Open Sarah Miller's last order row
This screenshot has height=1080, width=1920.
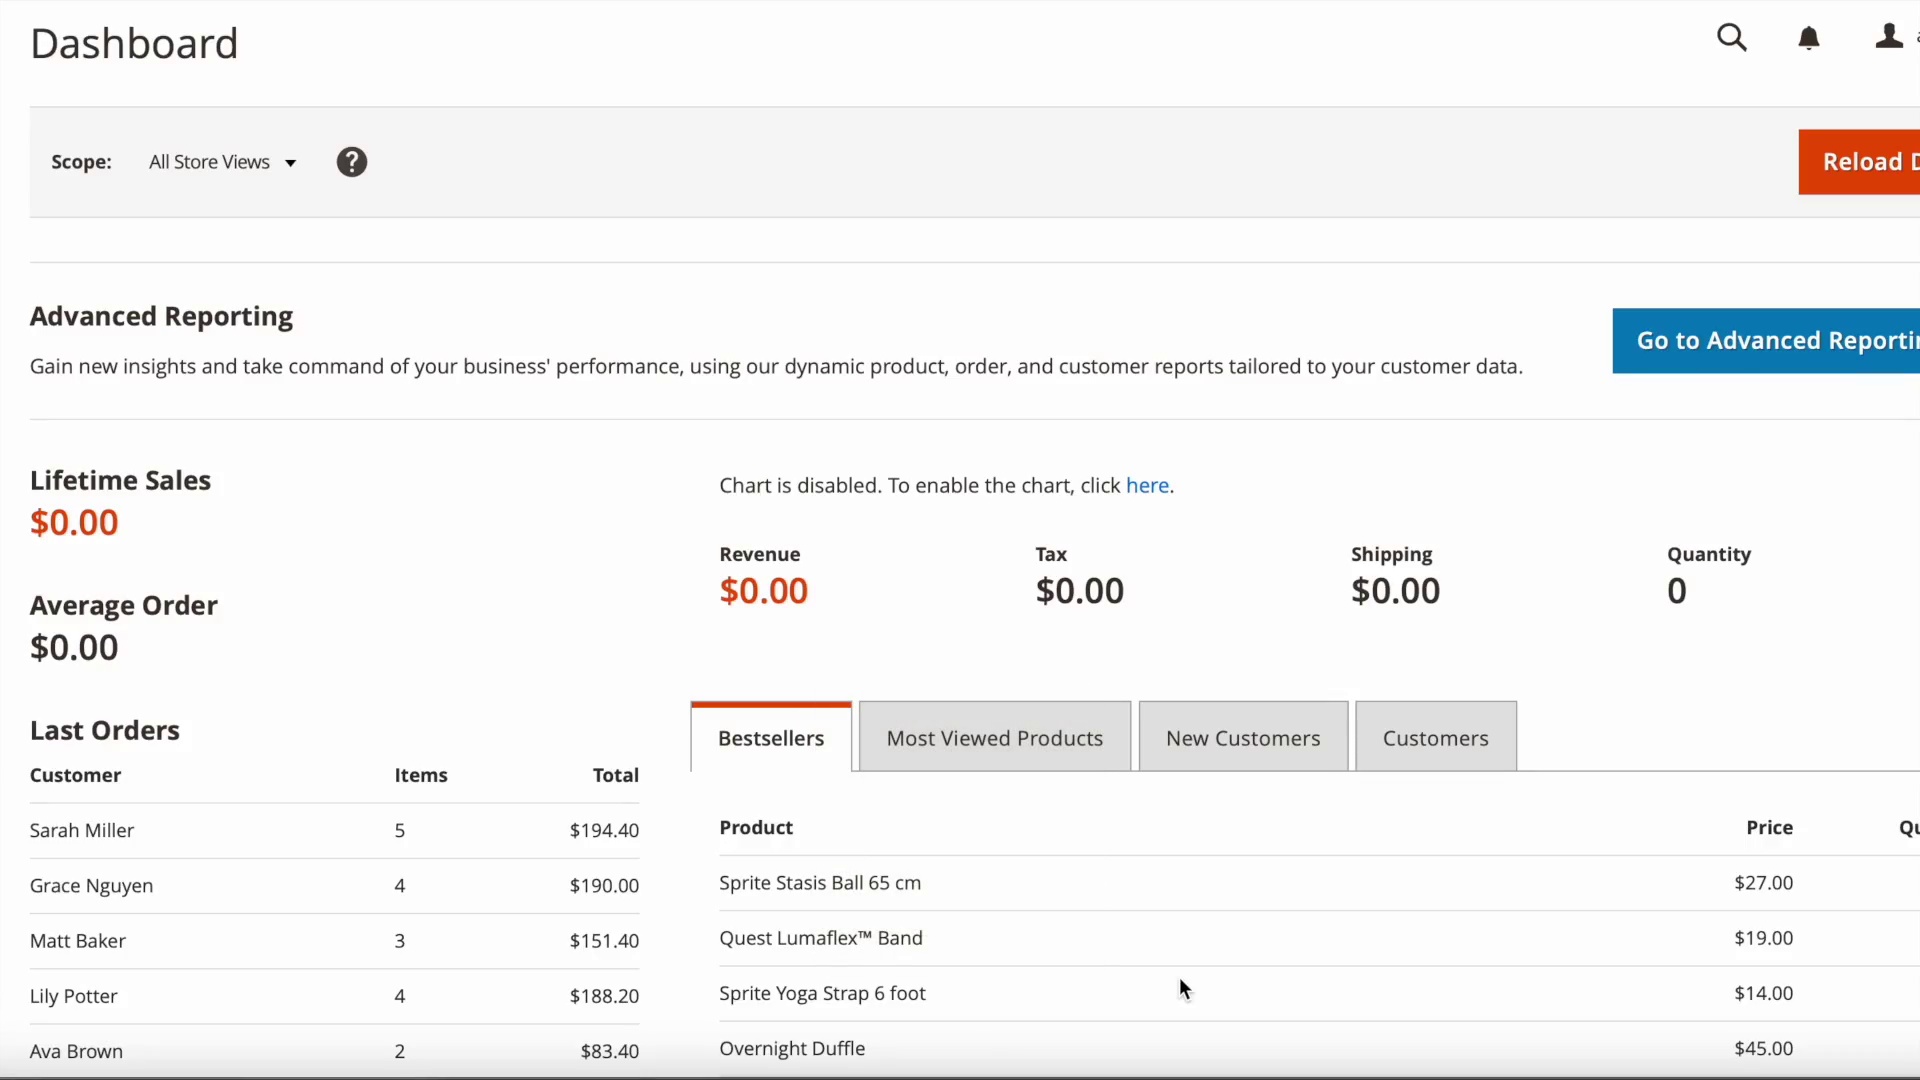tap(82, 831)
